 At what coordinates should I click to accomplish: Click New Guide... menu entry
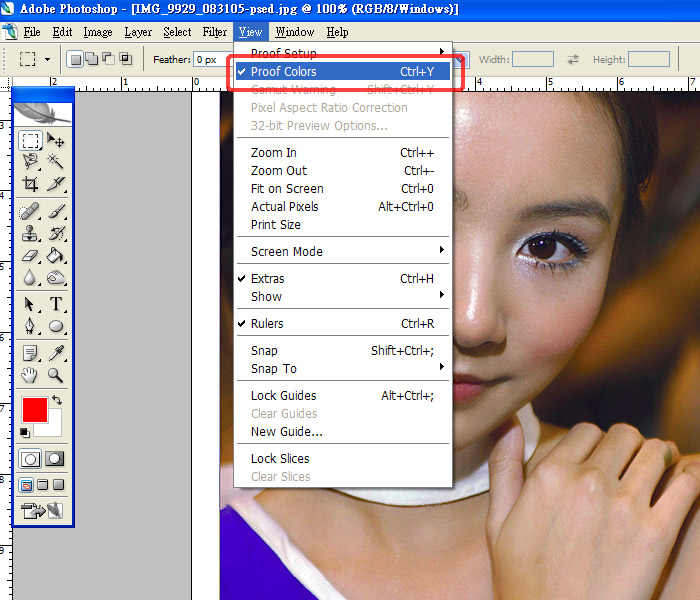coord(286,432)
